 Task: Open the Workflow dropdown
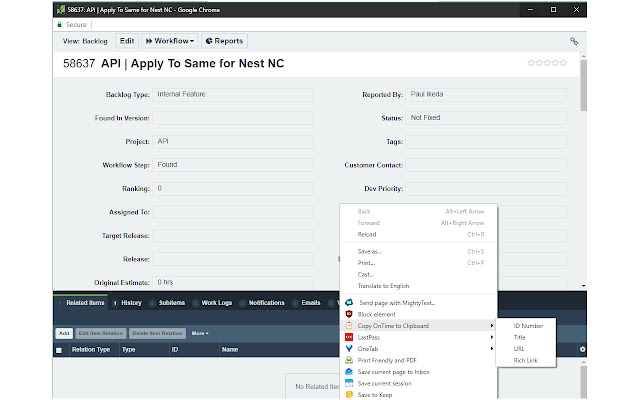pos(170,41)
